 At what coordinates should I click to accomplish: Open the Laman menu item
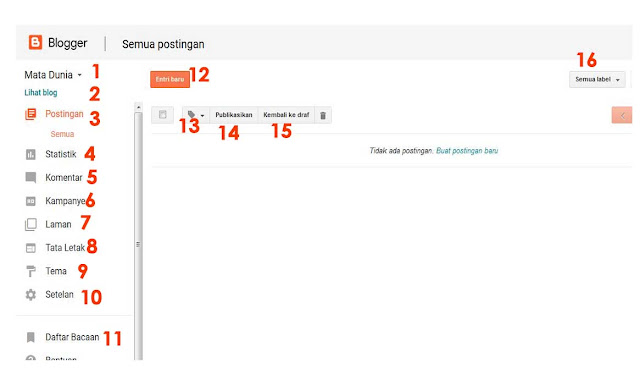(x=58, y=225)
